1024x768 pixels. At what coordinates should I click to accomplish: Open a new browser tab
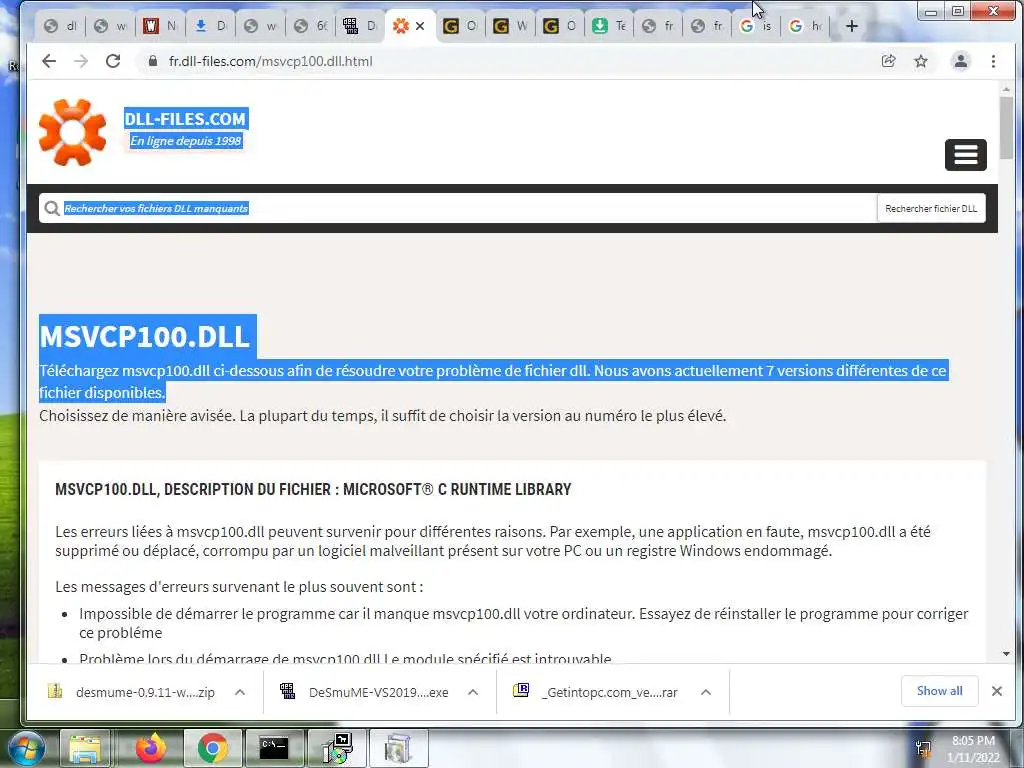coord(852,26)
